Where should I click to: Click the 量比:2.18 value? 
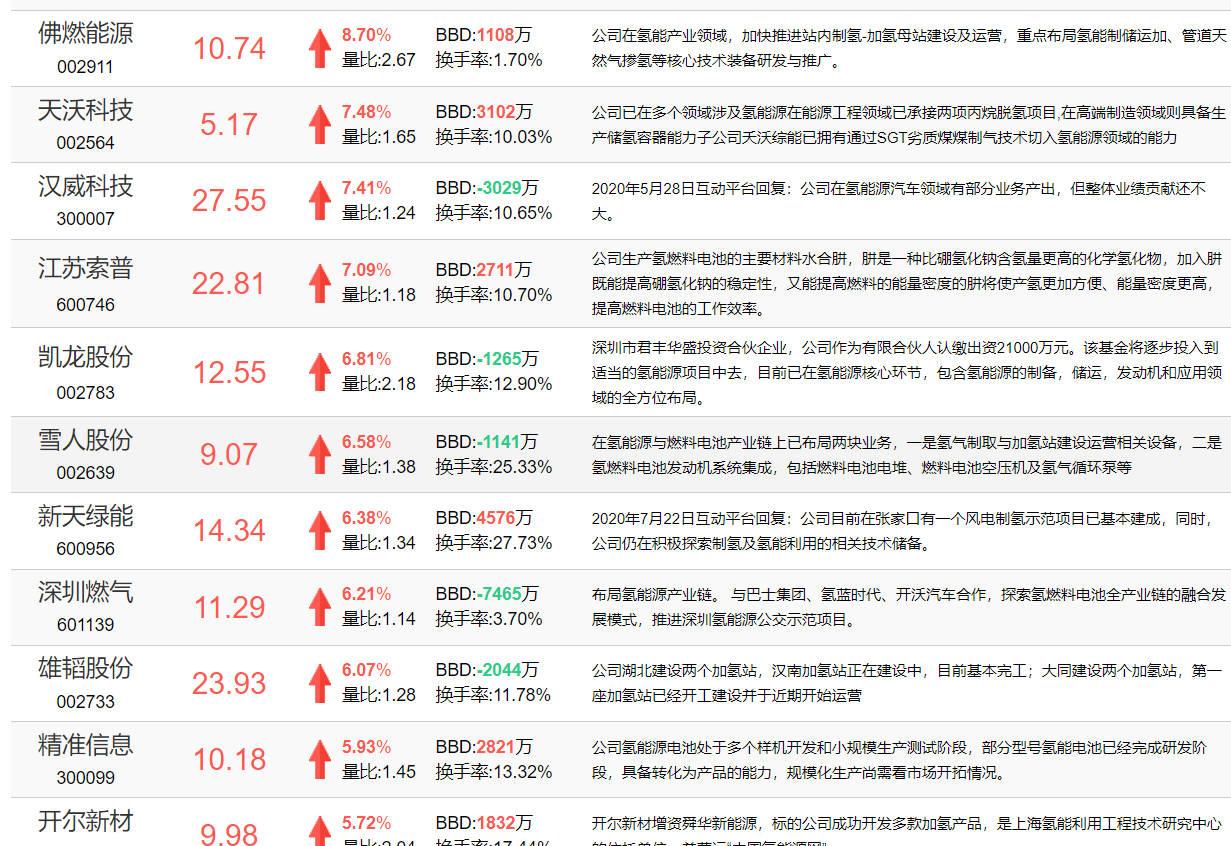(379, 384)
